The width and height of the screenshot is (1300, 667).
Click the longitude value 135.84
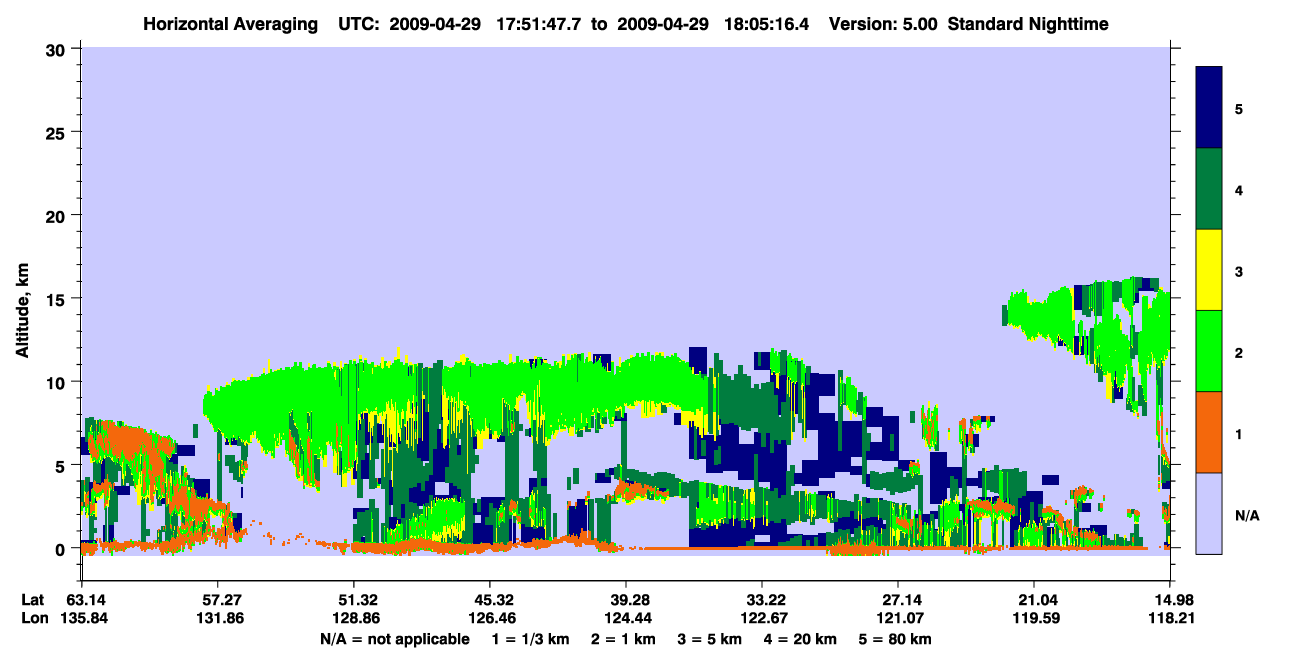point(83,618)
